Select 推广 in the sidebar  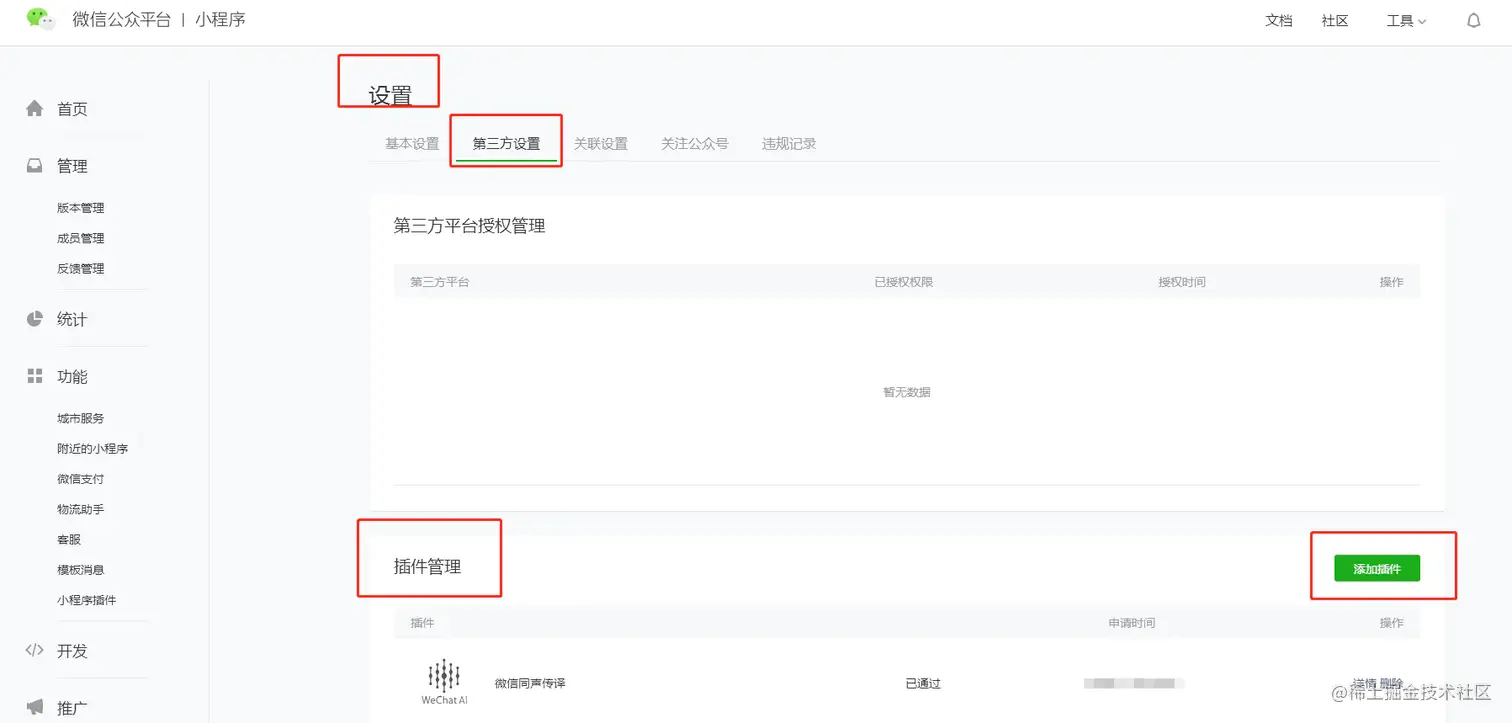[72, 708]
